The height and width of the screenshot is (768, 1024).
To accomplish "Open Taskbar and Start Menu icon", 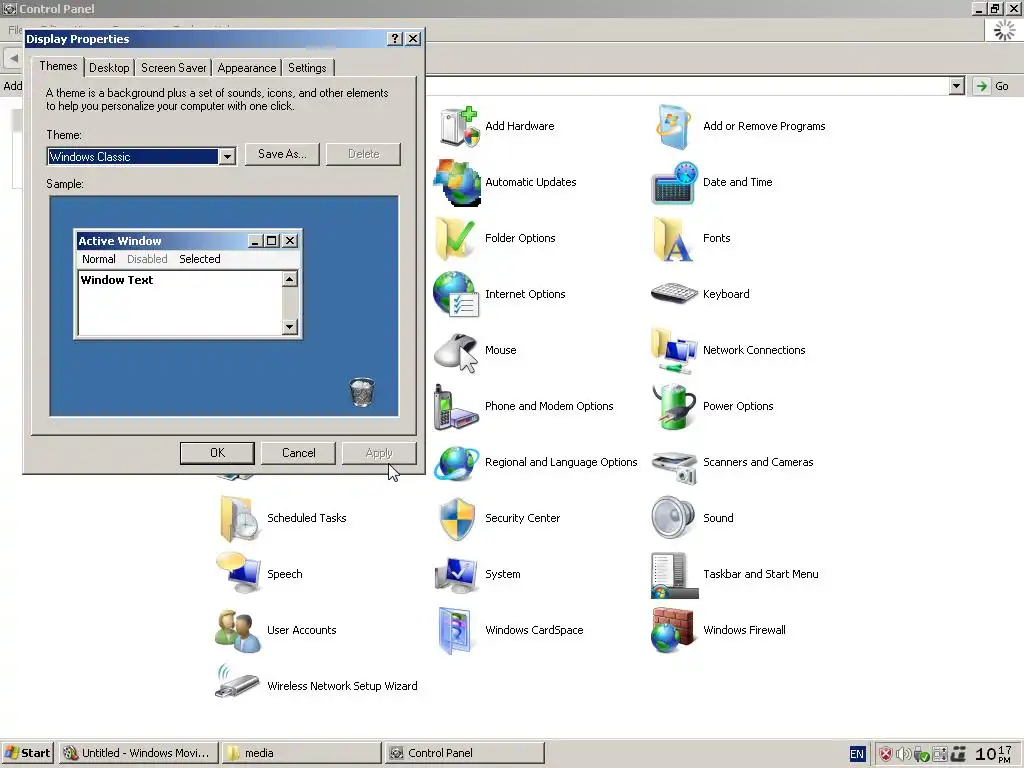I will click(674, 575).
